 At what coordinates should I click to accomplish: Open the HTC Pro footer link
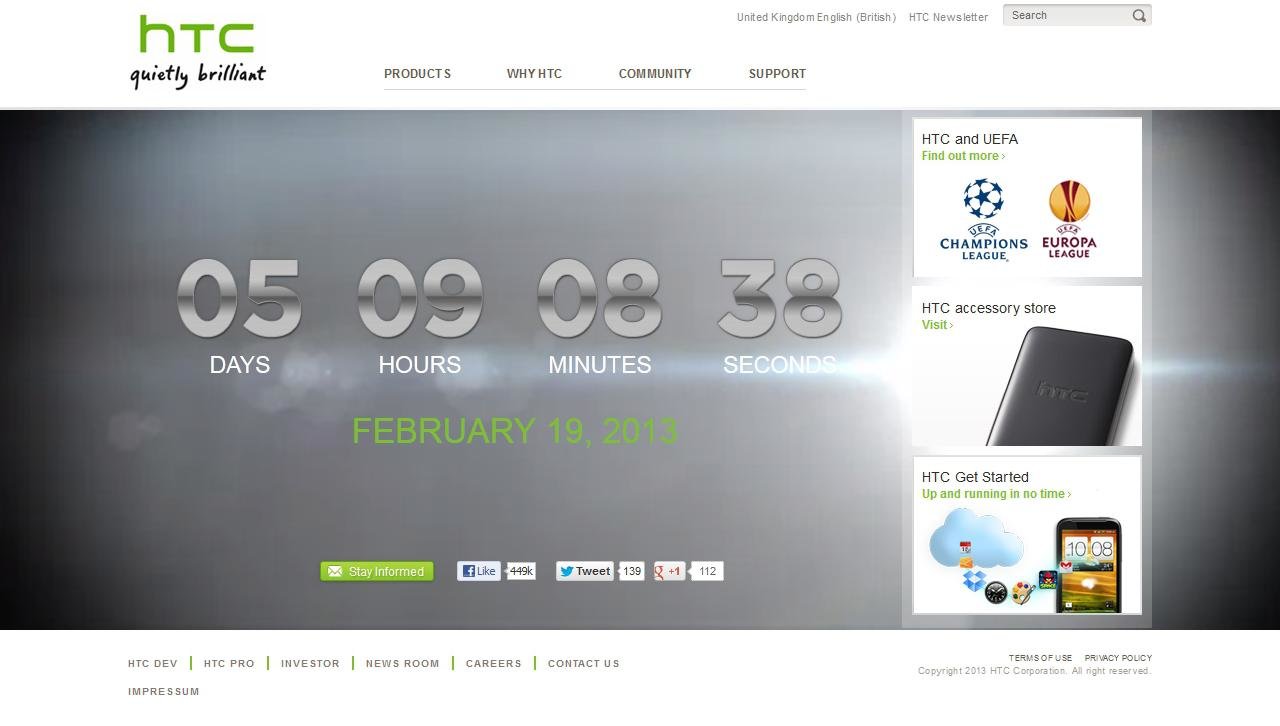[229, 663]
